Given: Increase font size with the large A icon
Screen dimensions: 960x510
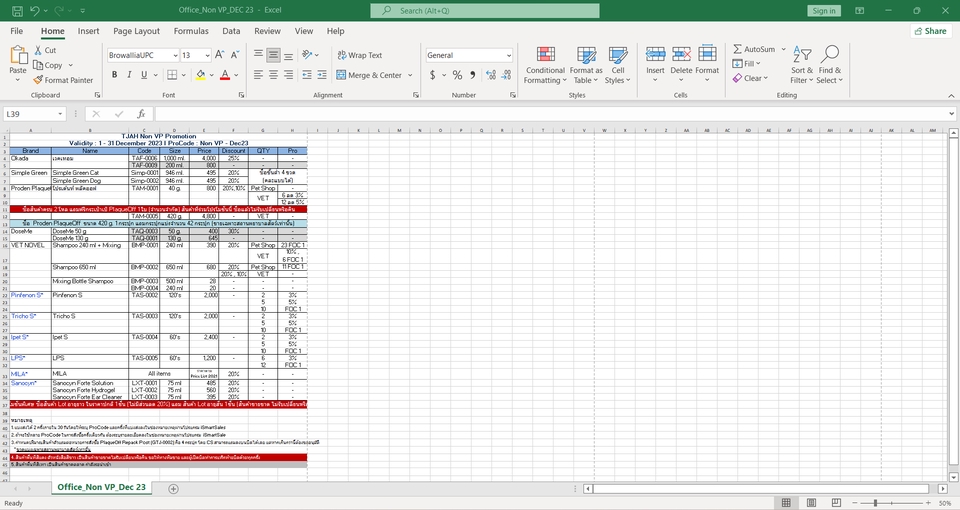Looking at the screenshot, I should point(219,54).
